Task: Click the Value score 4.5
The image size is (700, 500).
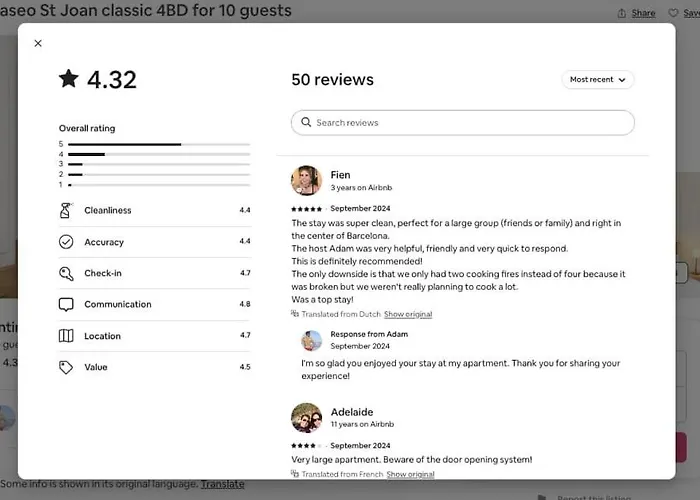Action: [245, 367]
